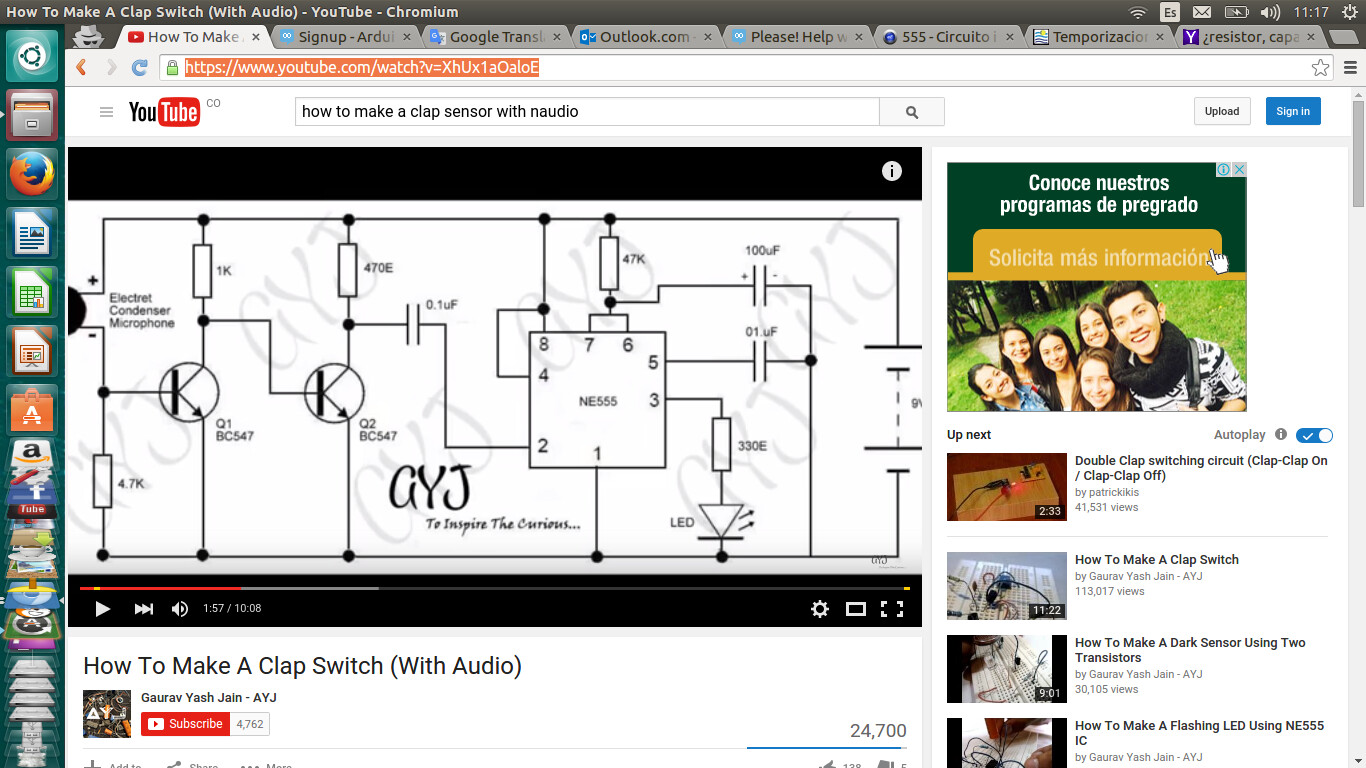Go to YouTube home via logo
This screenshot has width=1366, height=768.
coord(164,112)
